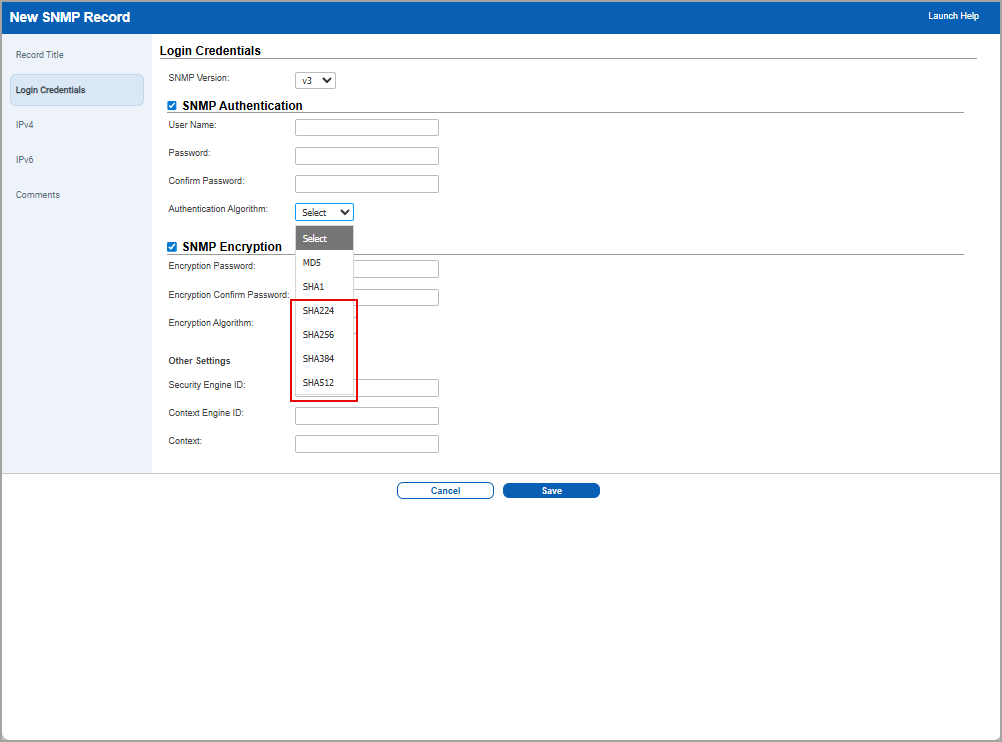This screenshot has height=742, width=1002.
Task: Click the Context input field
Action: click(366, 443)
